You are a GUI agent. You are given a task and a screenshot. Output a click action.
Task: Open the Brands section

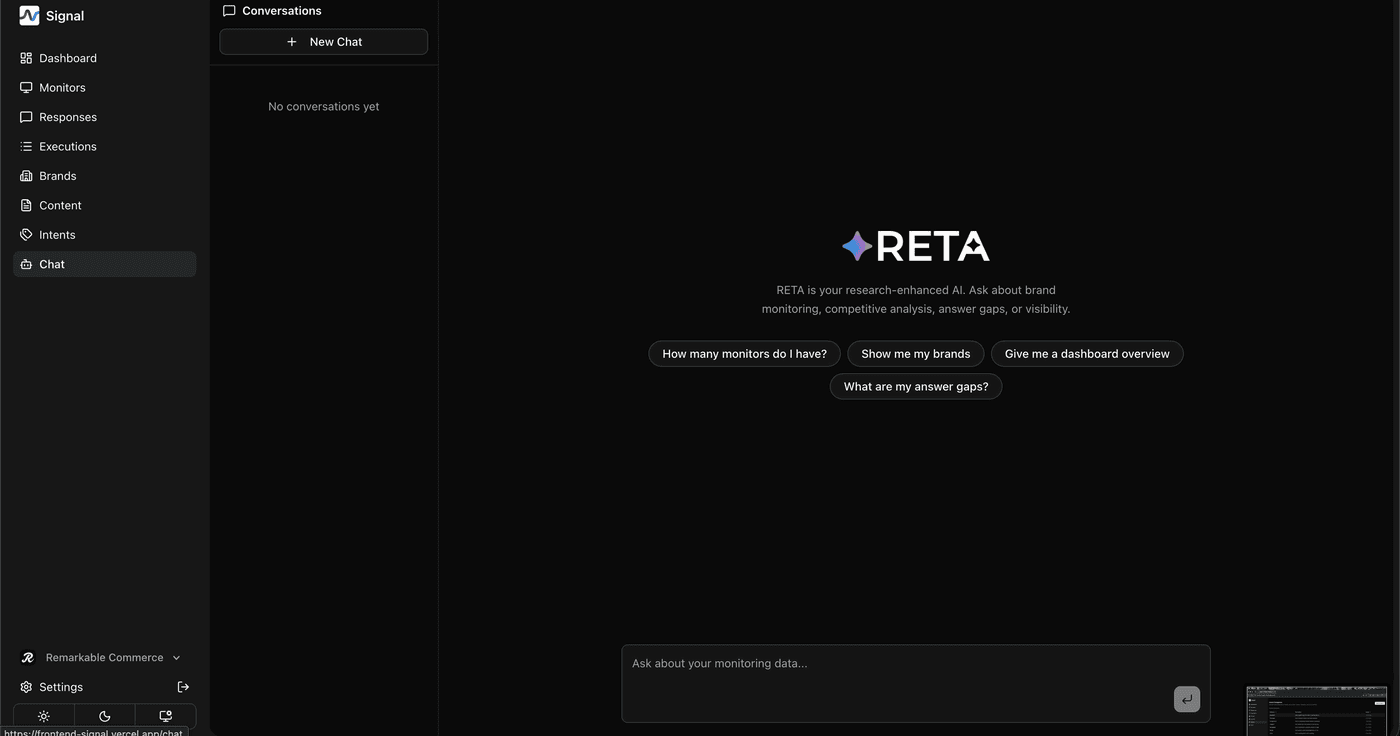[104, 176]
